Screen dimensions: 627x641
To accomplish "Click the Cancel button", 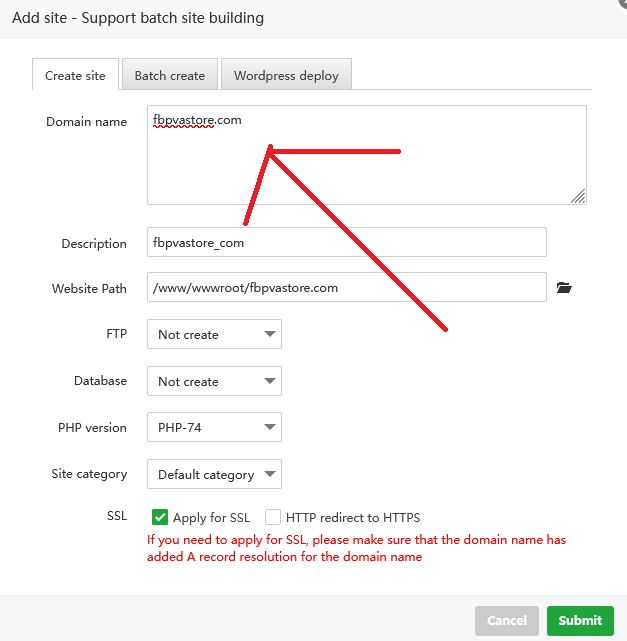I will pos(506,620).
